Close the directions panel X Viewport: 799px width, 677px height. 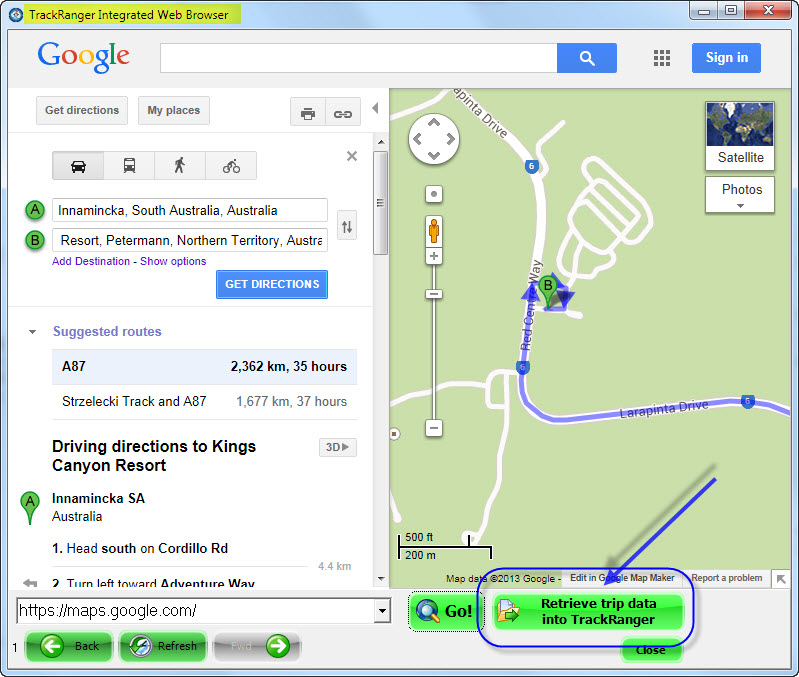pos(352,156)
